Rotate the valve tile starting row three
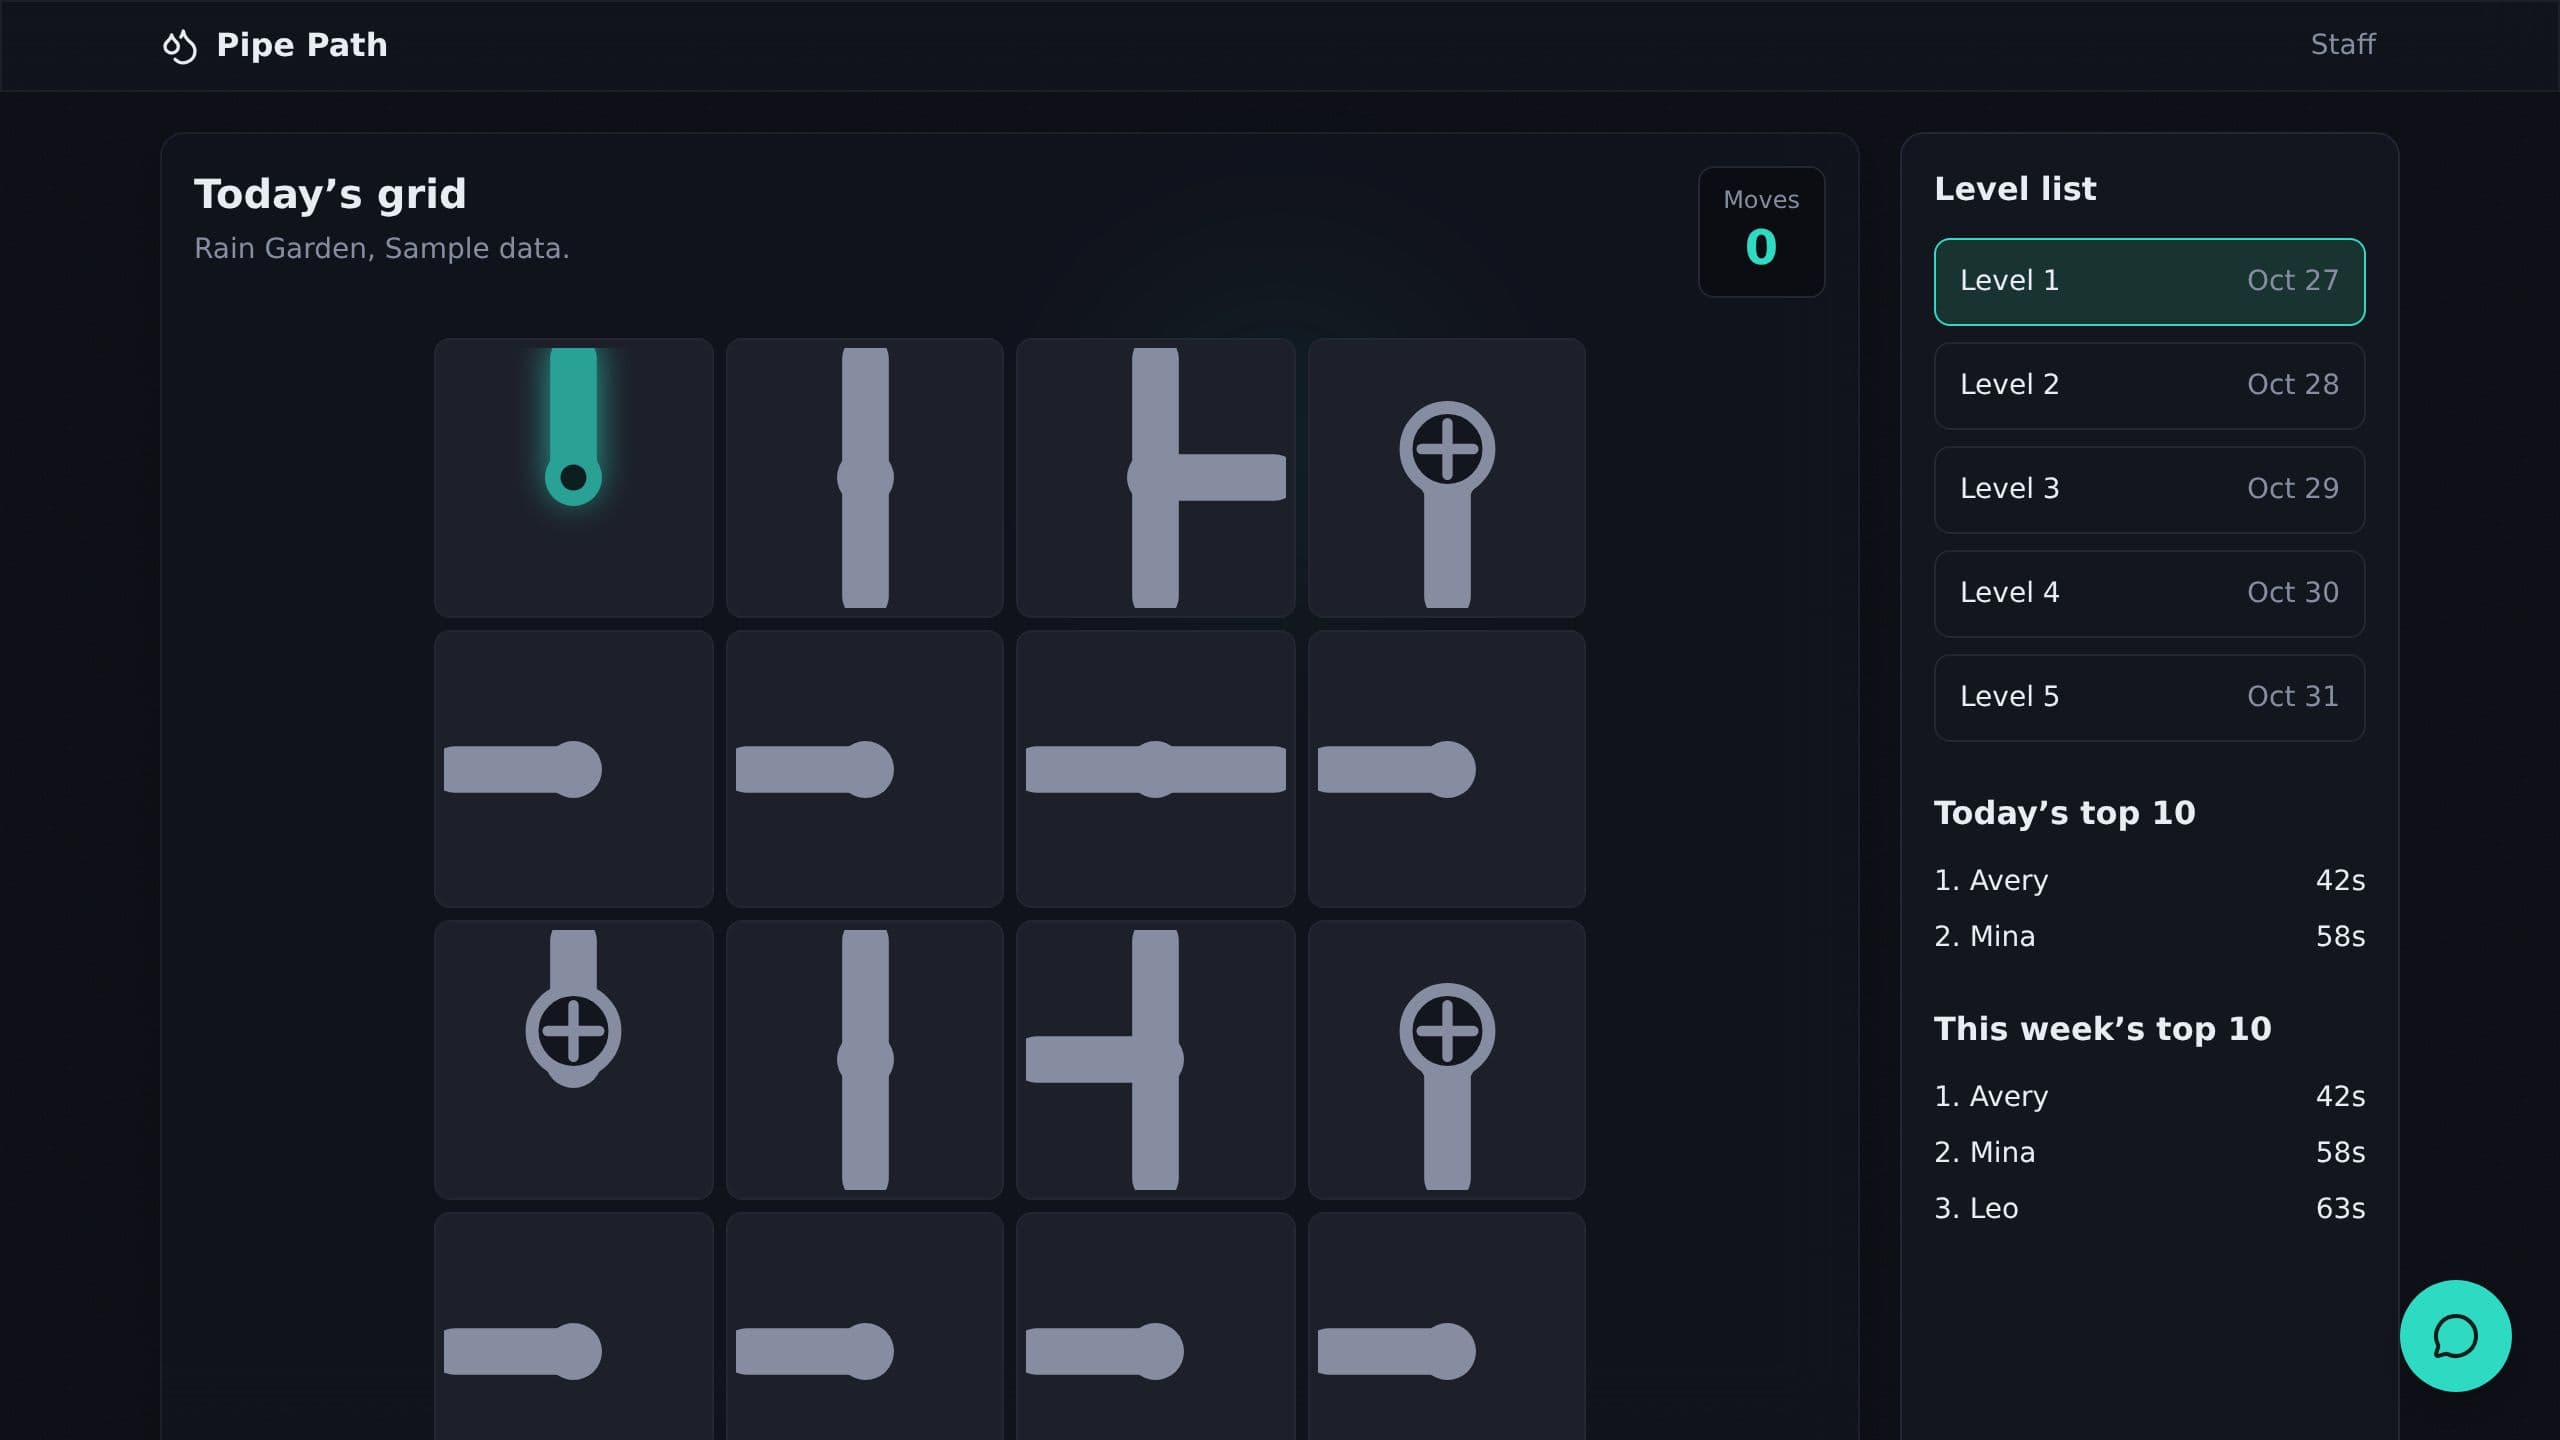The image size is (2560, 1440). pos(573,1060)
